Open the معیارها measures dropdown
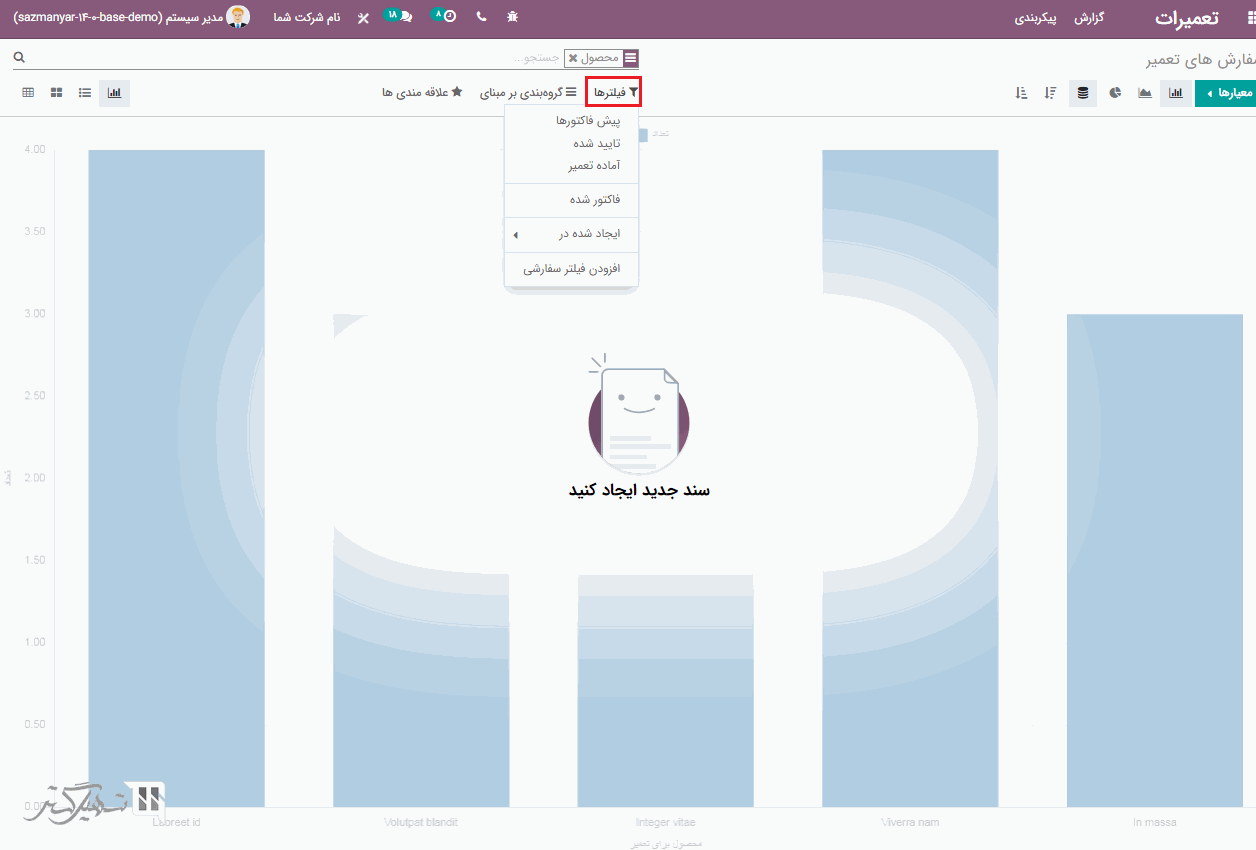1256x850 pixels. pyautogui.click(x=1225, y=93)
